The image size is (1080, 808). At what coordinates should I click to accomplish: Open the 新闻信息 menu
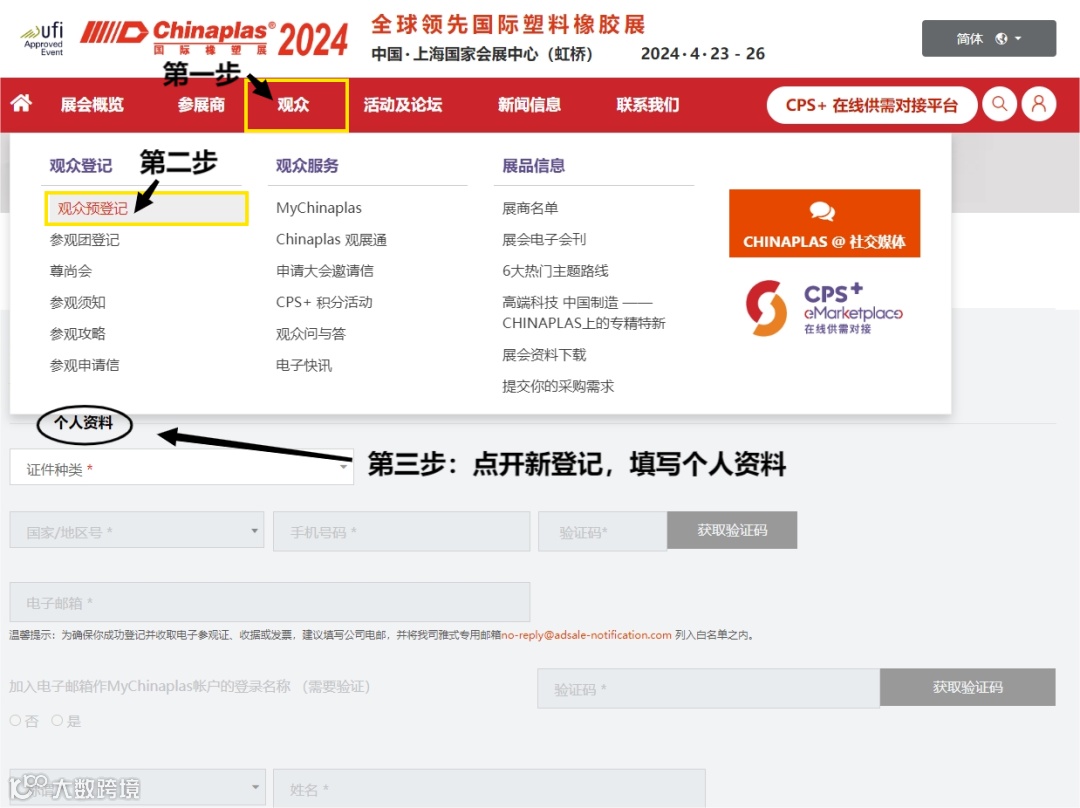pyautogui.click(x=529, y=105)
